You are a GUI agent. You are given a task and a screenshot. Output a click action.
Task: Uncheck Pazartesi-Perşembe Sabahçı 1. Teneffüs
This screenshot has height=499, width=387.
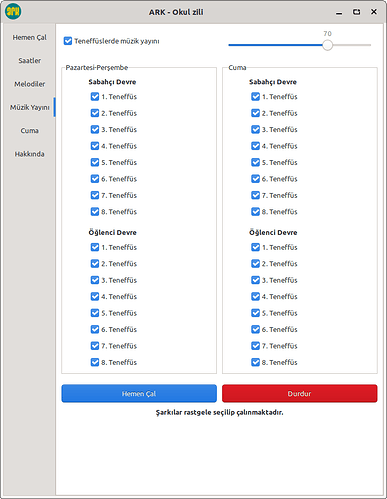coord(95,97)
